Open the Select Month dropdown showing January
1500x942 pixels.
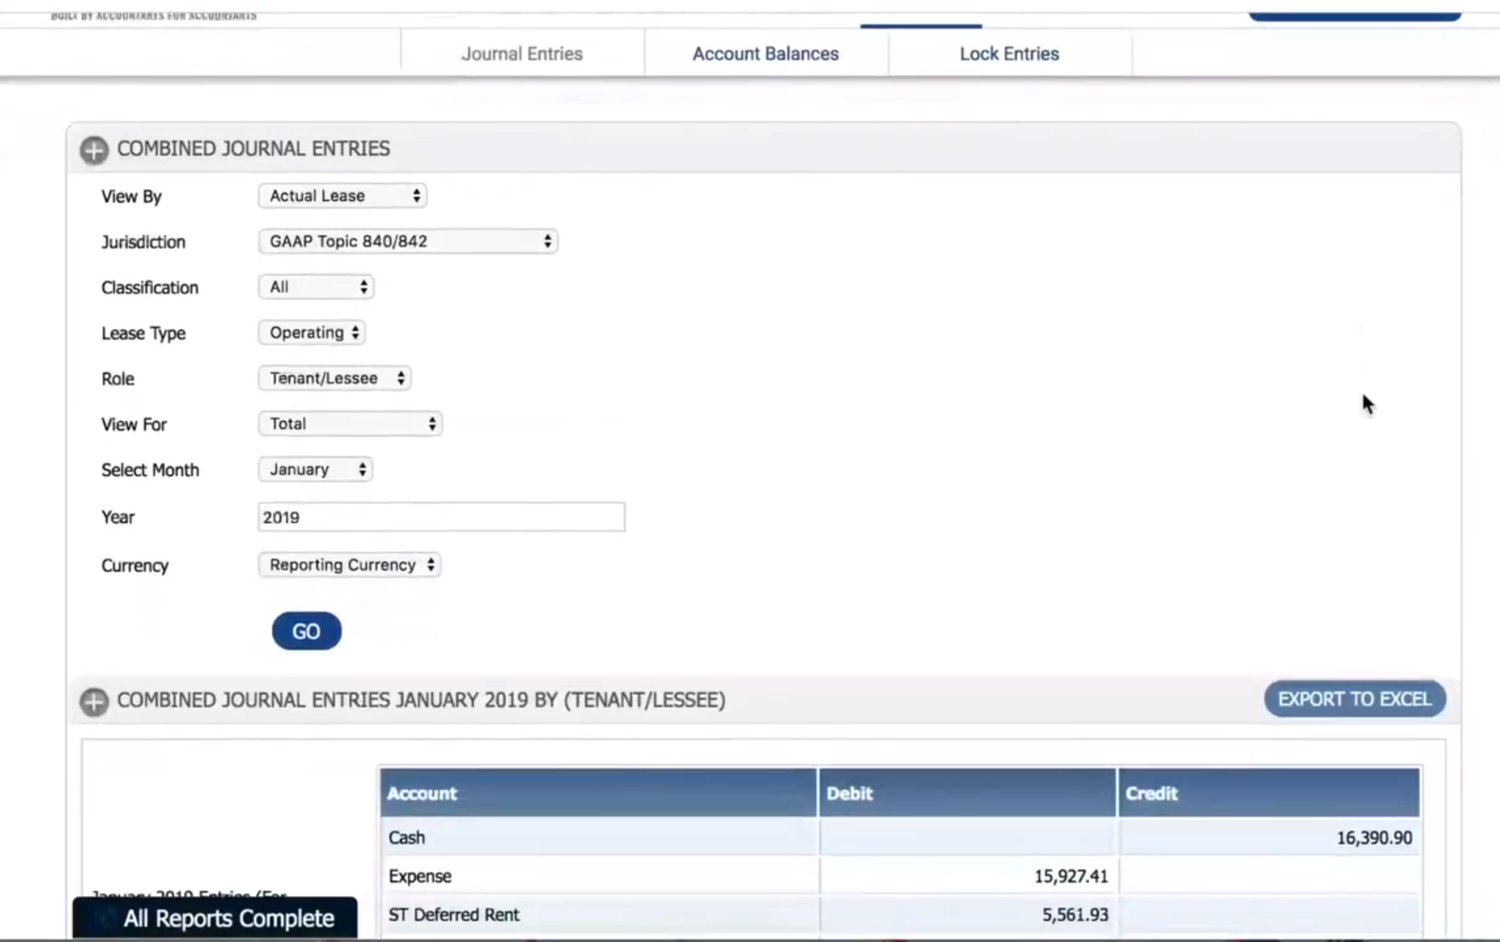314,469
